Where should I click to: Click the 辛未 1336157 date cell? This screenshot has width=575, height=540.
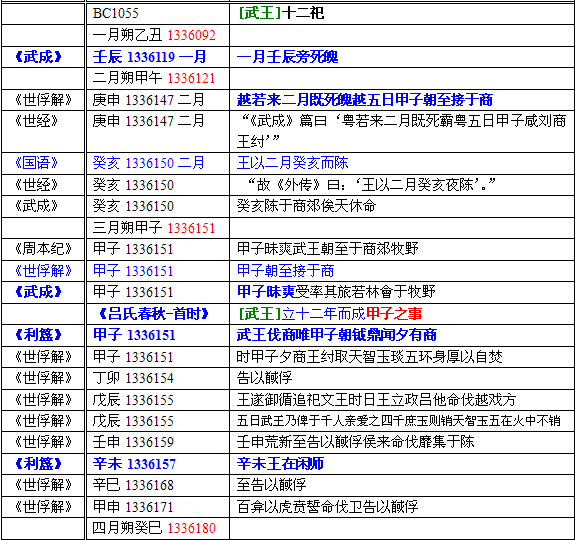[158, 464]
